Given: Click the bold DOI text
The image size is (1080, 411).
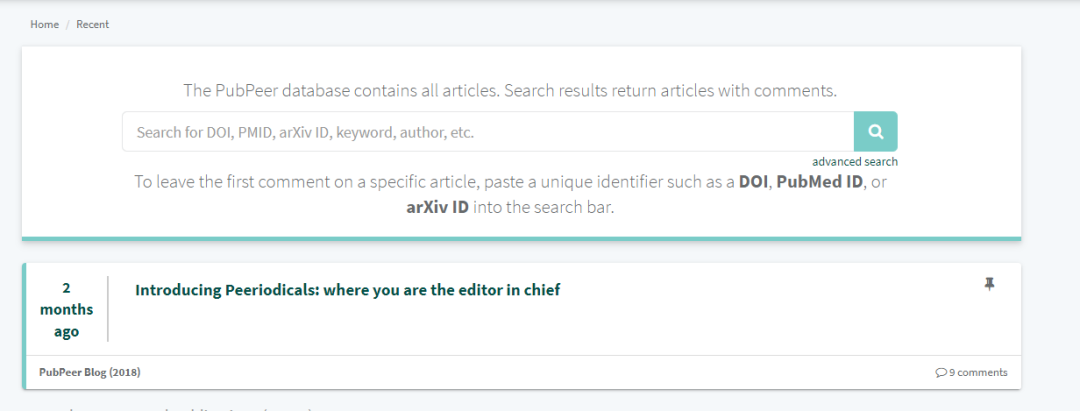Looking at the screenshot, I should coord(753,183).
